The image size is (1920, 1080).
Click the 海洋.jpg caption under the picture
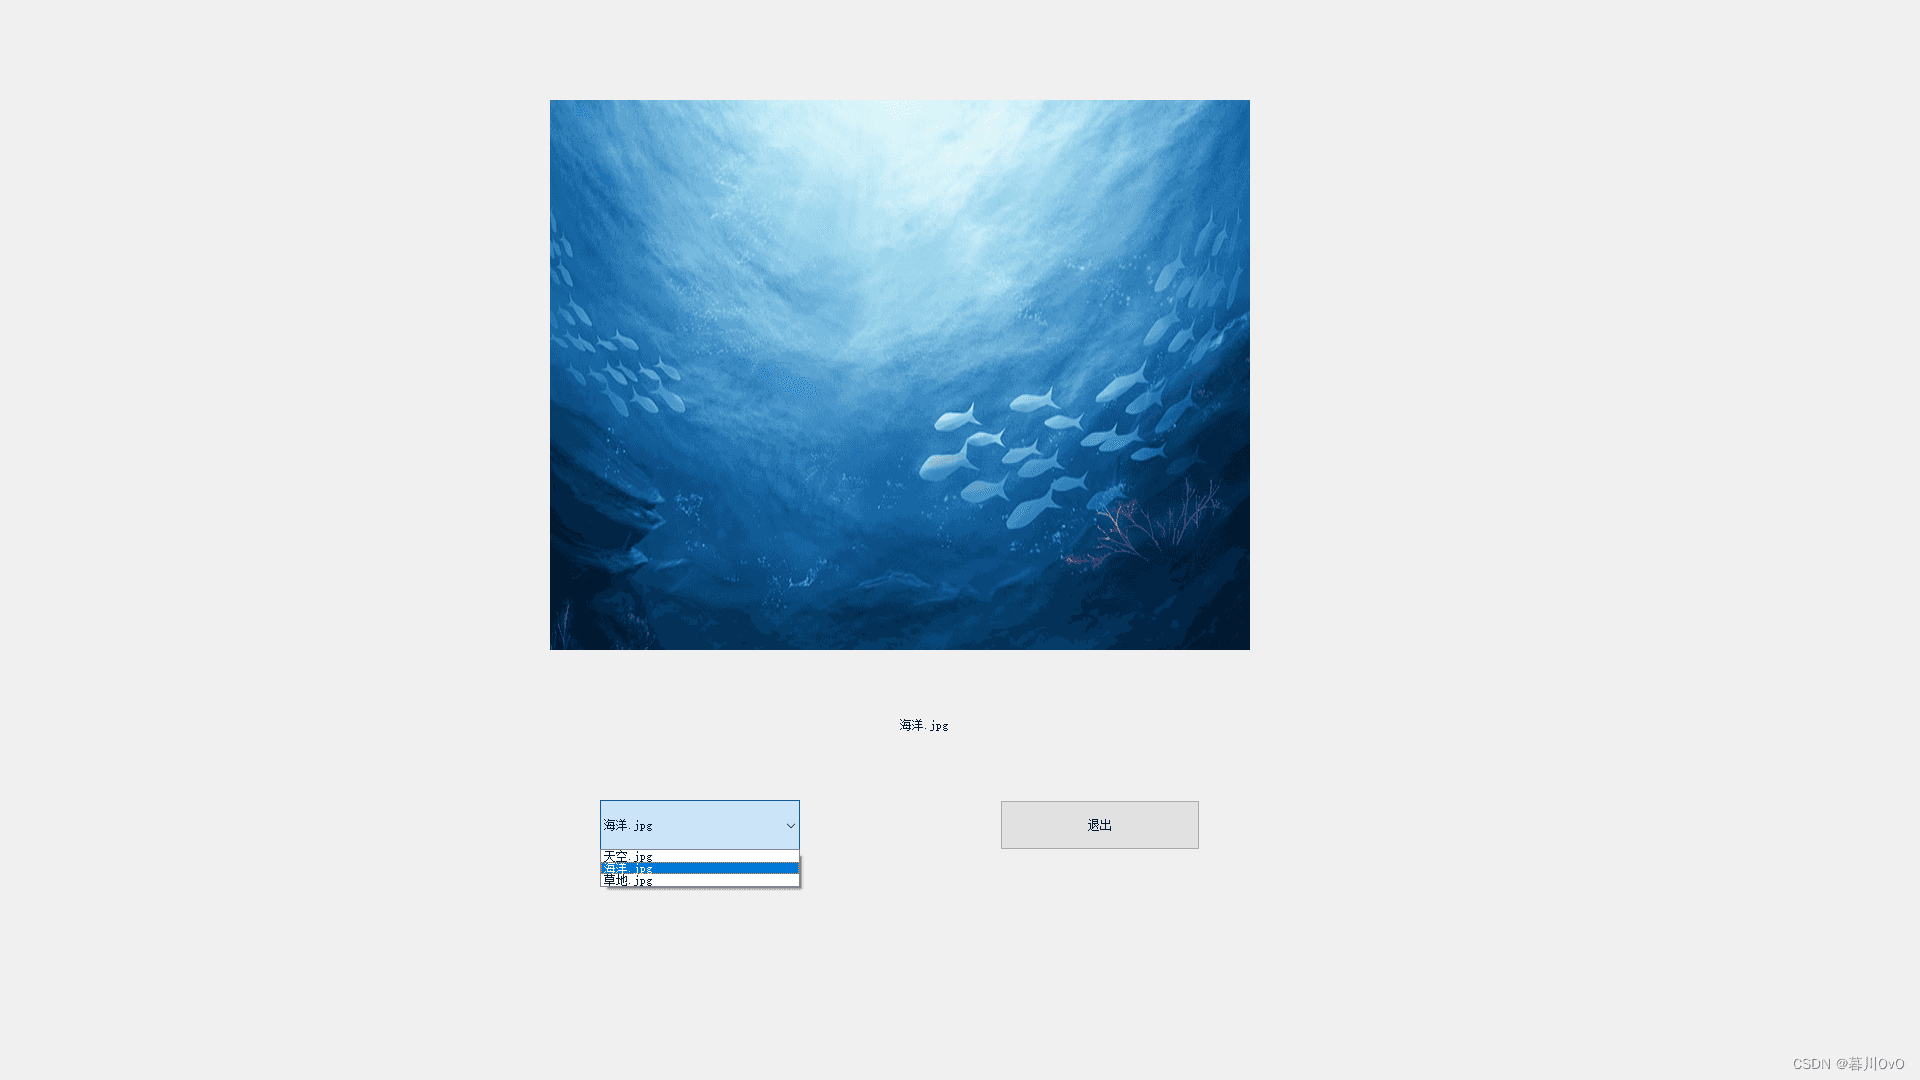pos(924,725)
